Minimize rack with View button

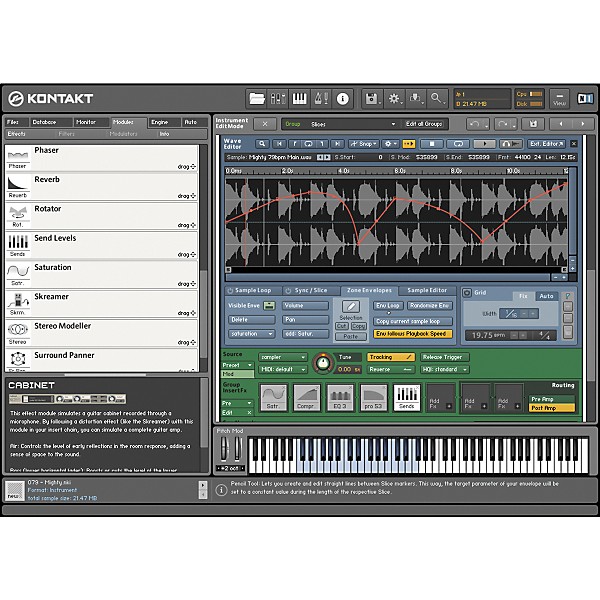pos(559,99)
